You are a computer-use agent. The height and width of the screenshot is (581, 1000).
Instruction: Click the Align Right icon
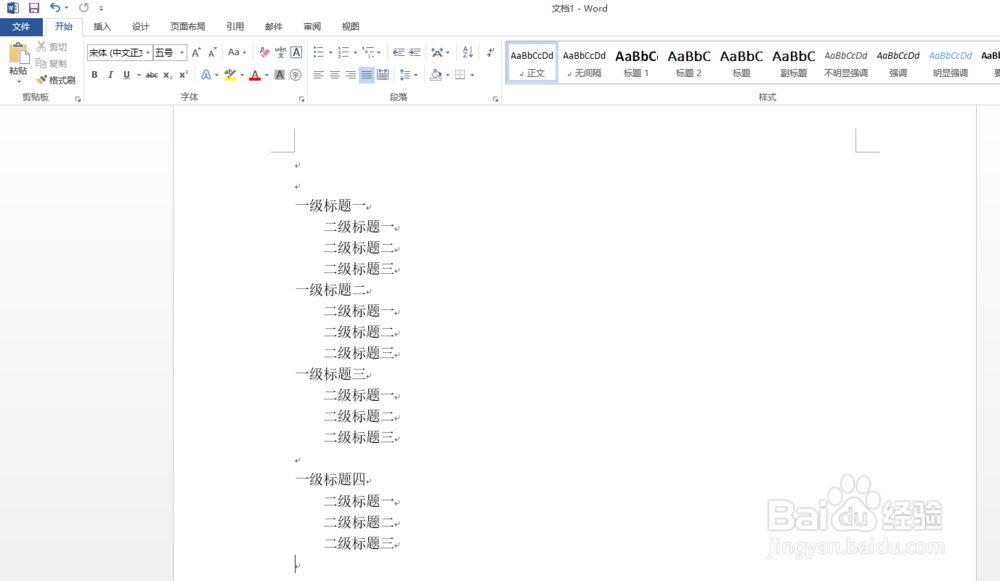tap(350, 75)
